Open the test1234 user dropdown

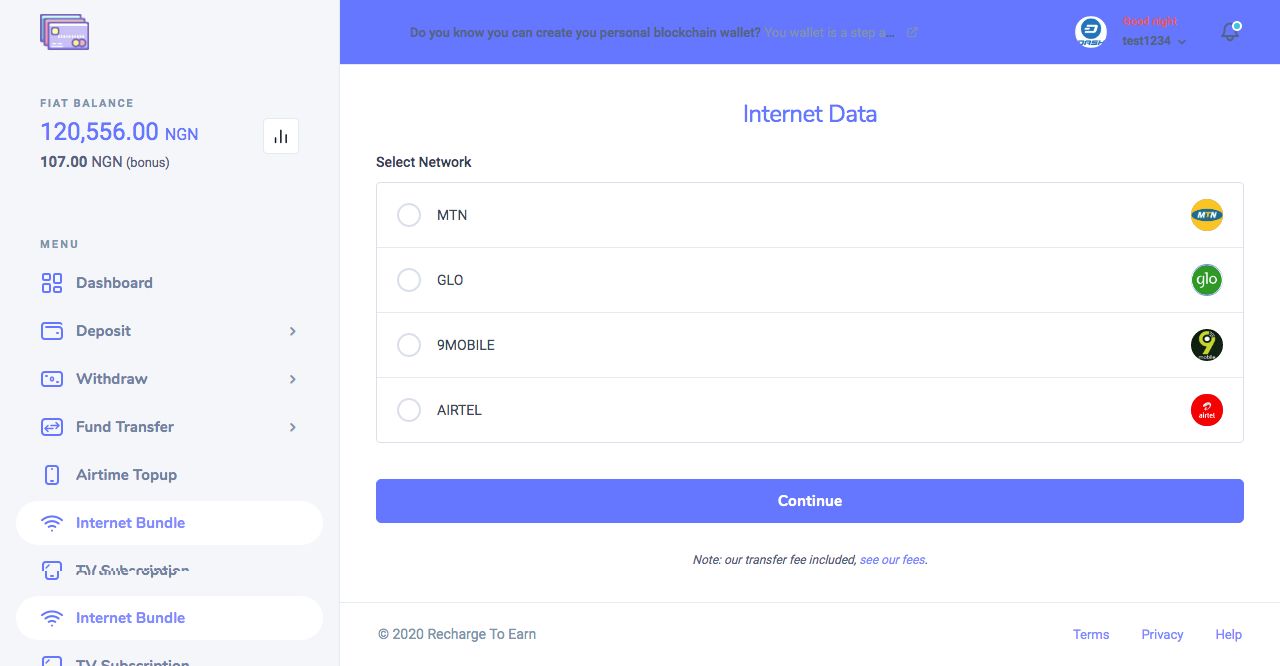click(1154, 41)
